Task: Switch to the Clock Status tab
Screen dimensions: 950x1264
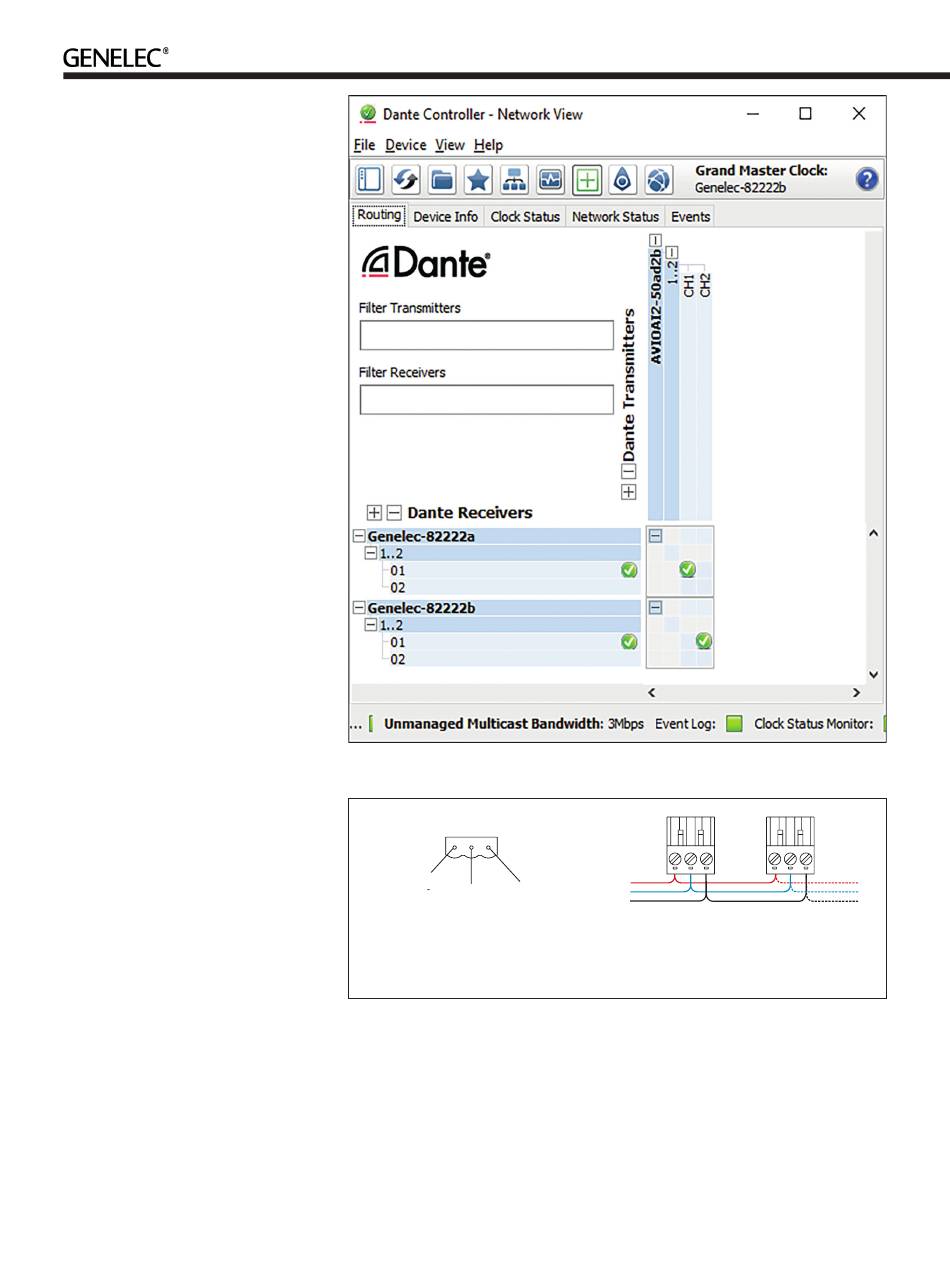Action: pos(525,216)
